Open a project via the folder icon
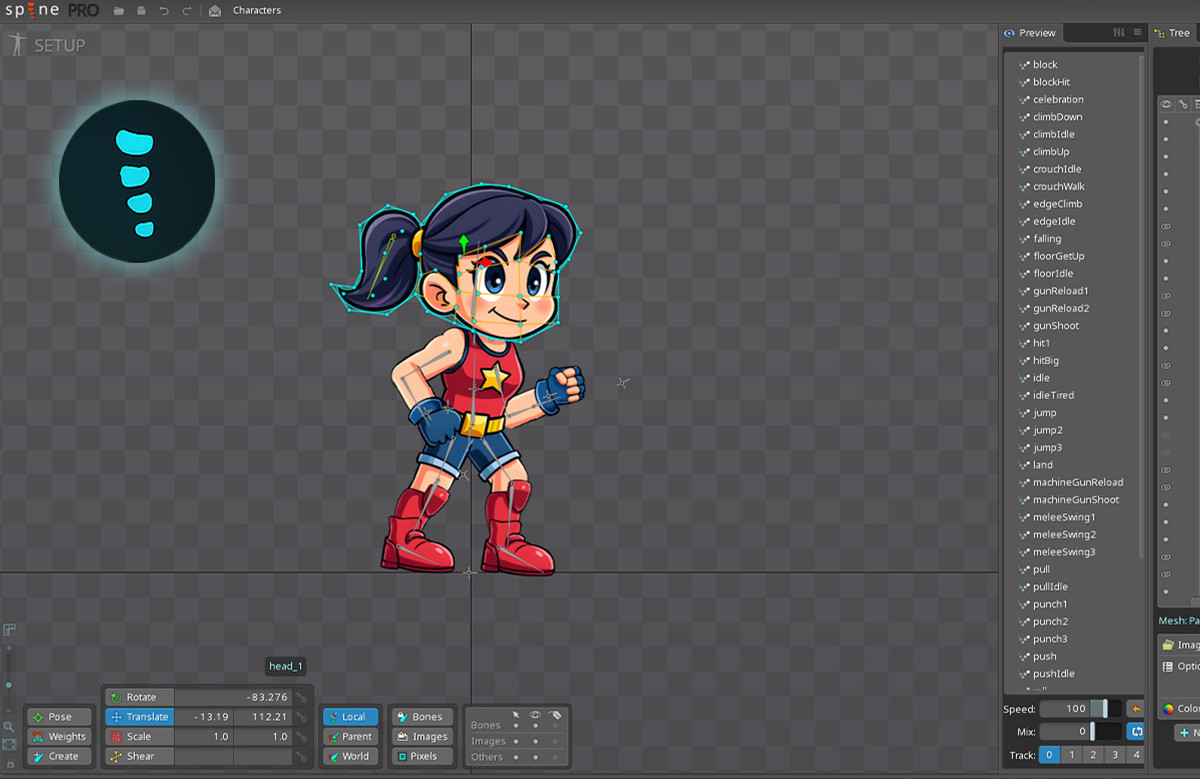1200x779 pixels. point(119,10)
